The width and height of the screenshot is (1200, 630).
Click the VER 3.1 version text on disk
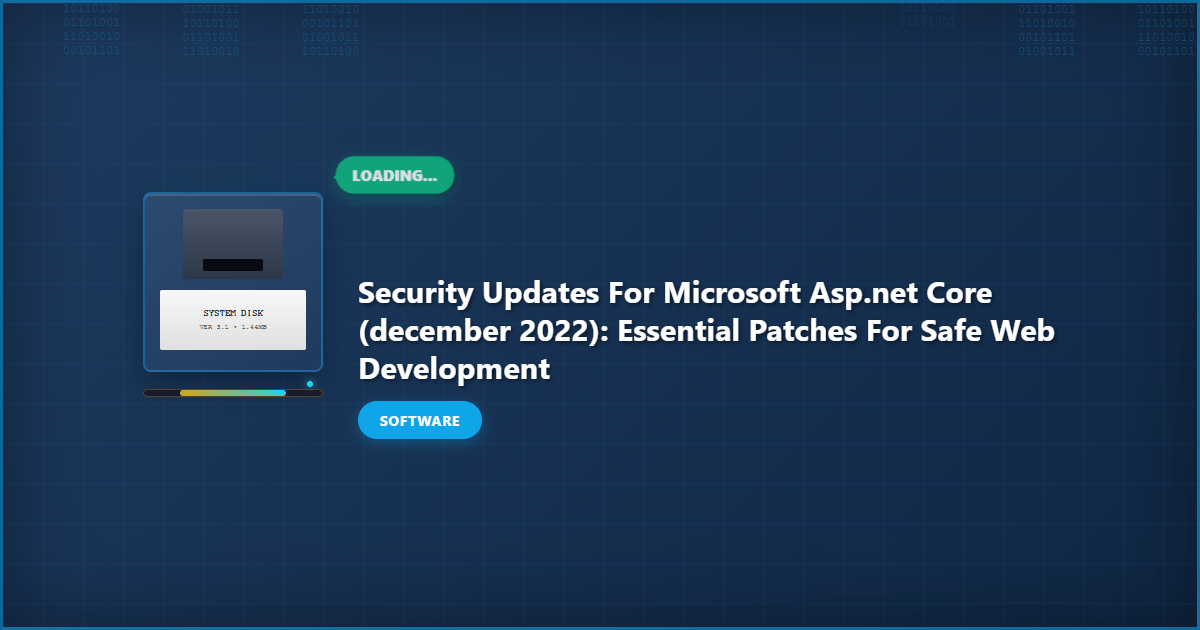[233, 327]
